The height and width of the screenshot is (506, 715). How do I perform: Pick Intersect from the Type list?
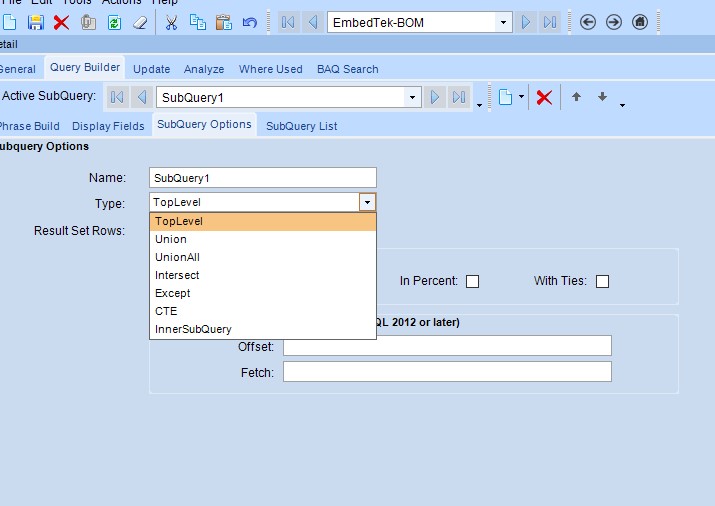click(263, 275)
